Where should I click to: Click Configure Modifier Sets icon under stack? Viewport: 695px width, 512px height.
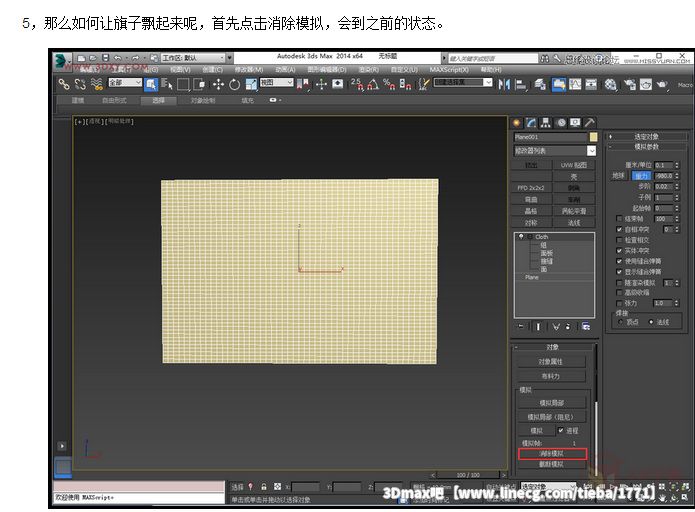tap(586, 327)
